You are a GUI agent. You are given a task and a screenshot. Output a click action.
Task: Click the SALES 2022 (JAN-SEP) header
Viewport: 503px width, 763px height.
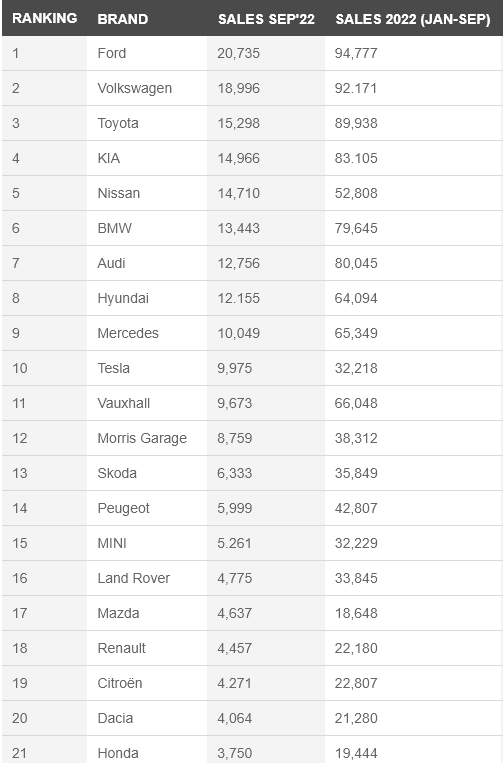coord(413,19)
